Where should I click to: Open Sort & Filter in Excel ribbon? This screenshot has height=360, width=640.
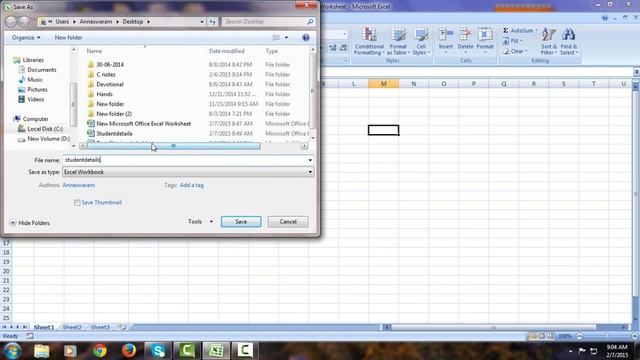coord(549,41)
